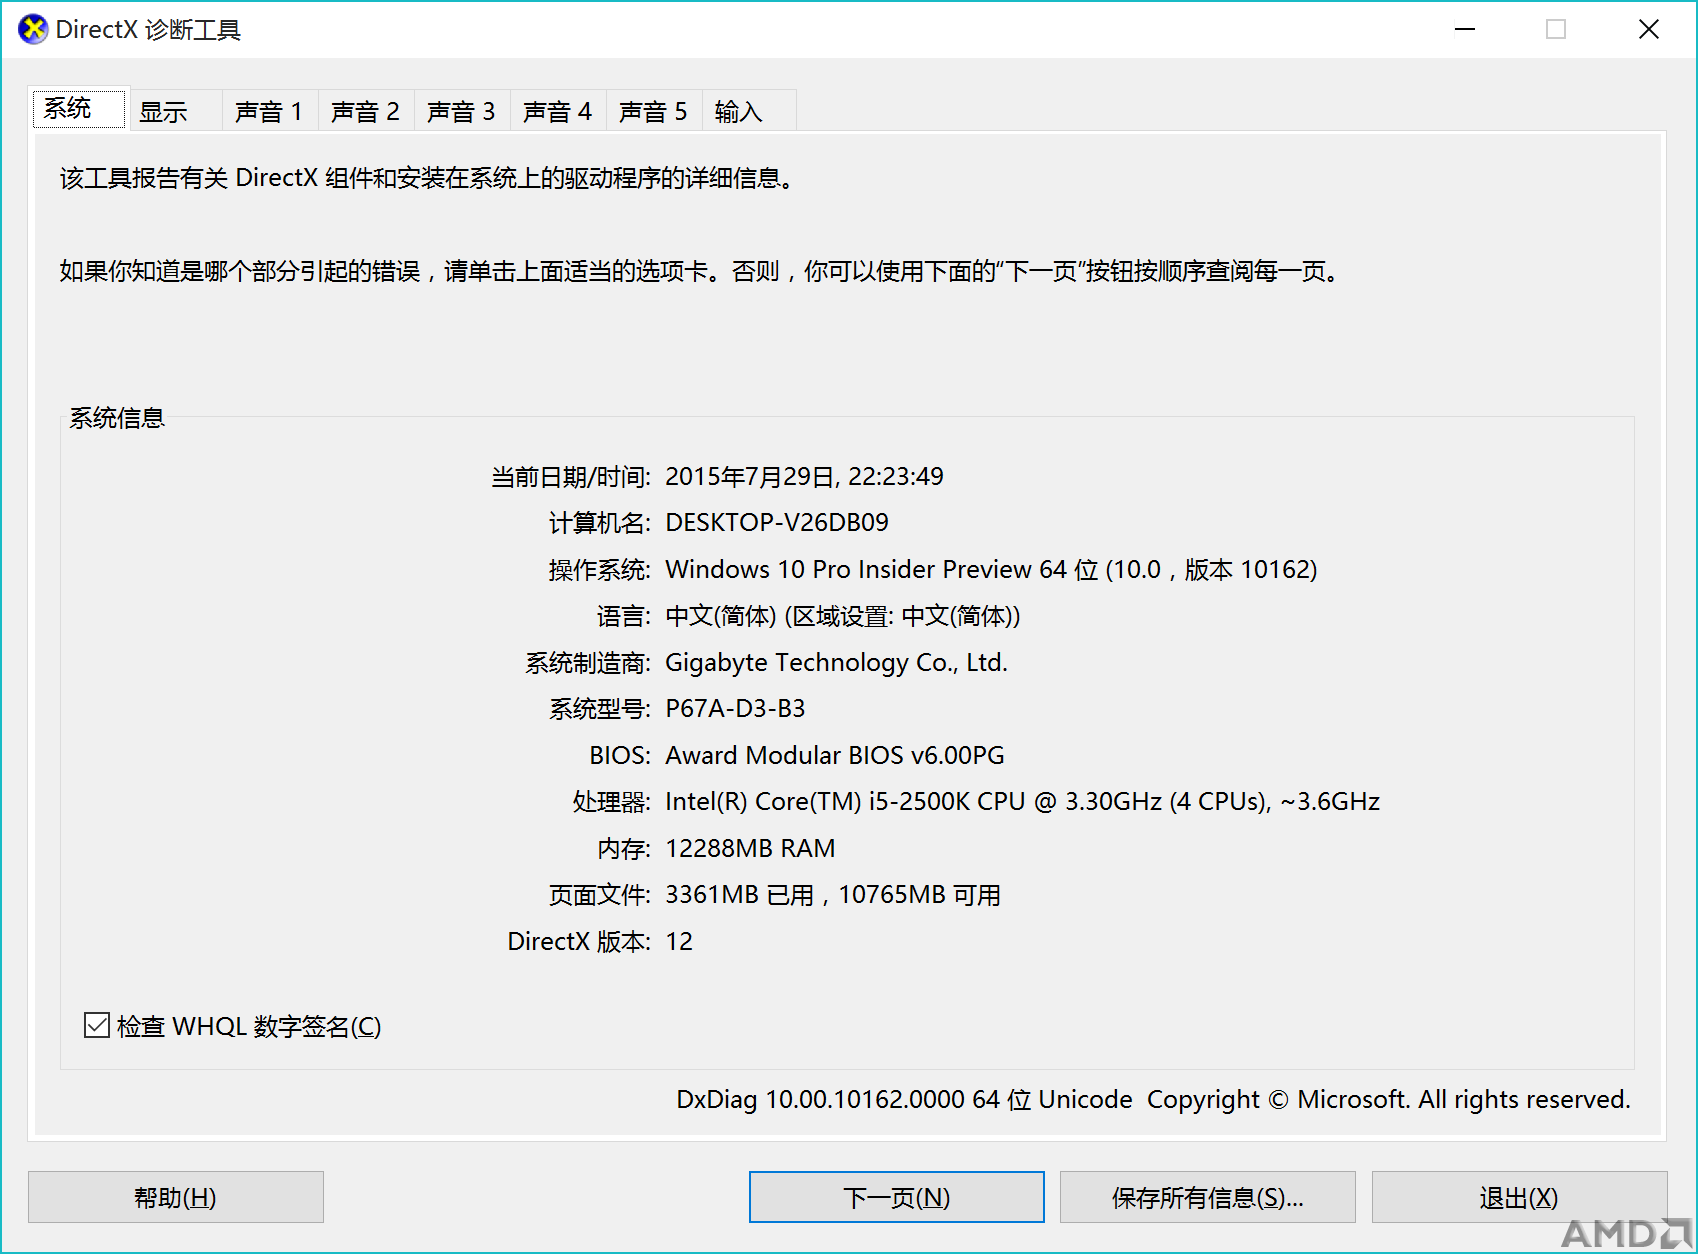Select computer name DESKTOP-V26DB09
This screenshot has width=1698, height=1254.
click(x=777, y=523)
